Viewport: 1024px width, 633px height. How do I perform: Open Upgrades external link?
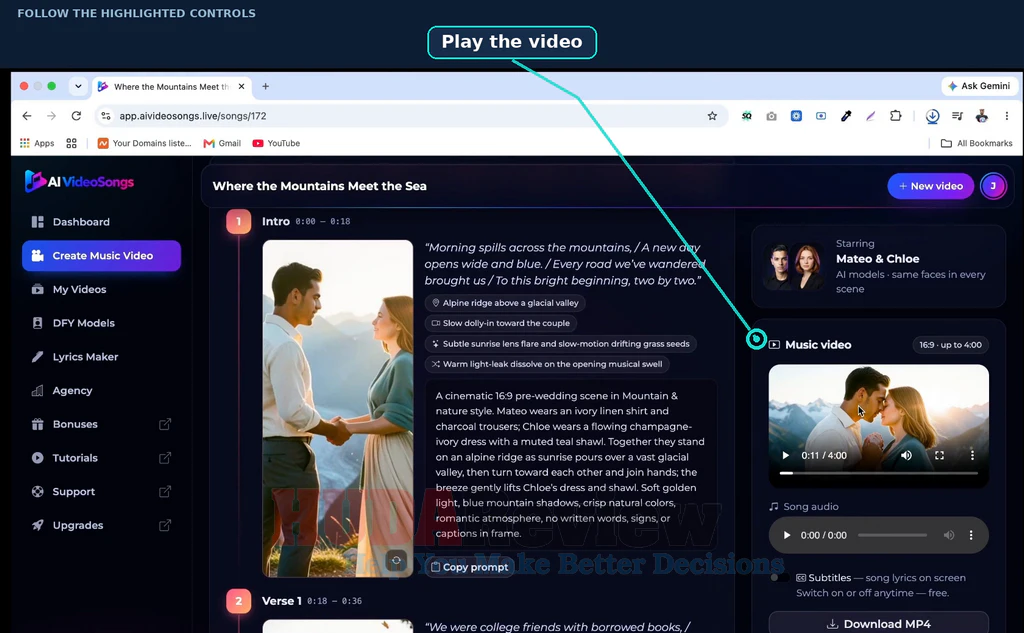tap(101, 525)
